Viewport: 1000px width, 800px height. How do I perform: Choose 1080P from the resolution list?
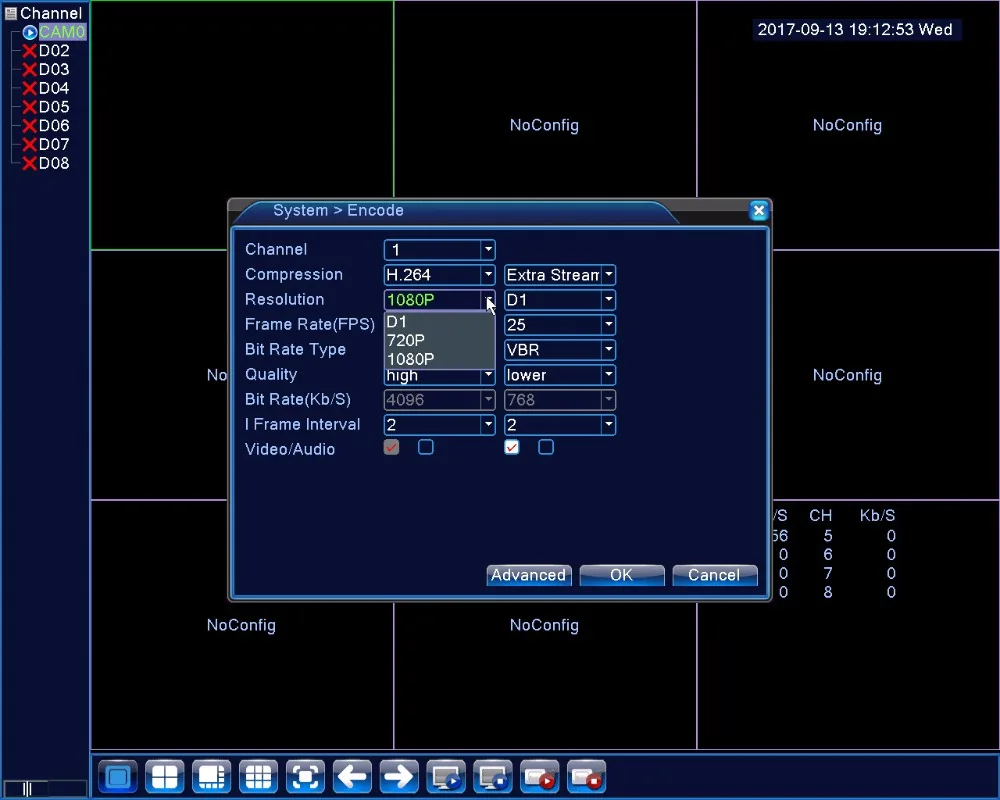(x=439, y=359)
